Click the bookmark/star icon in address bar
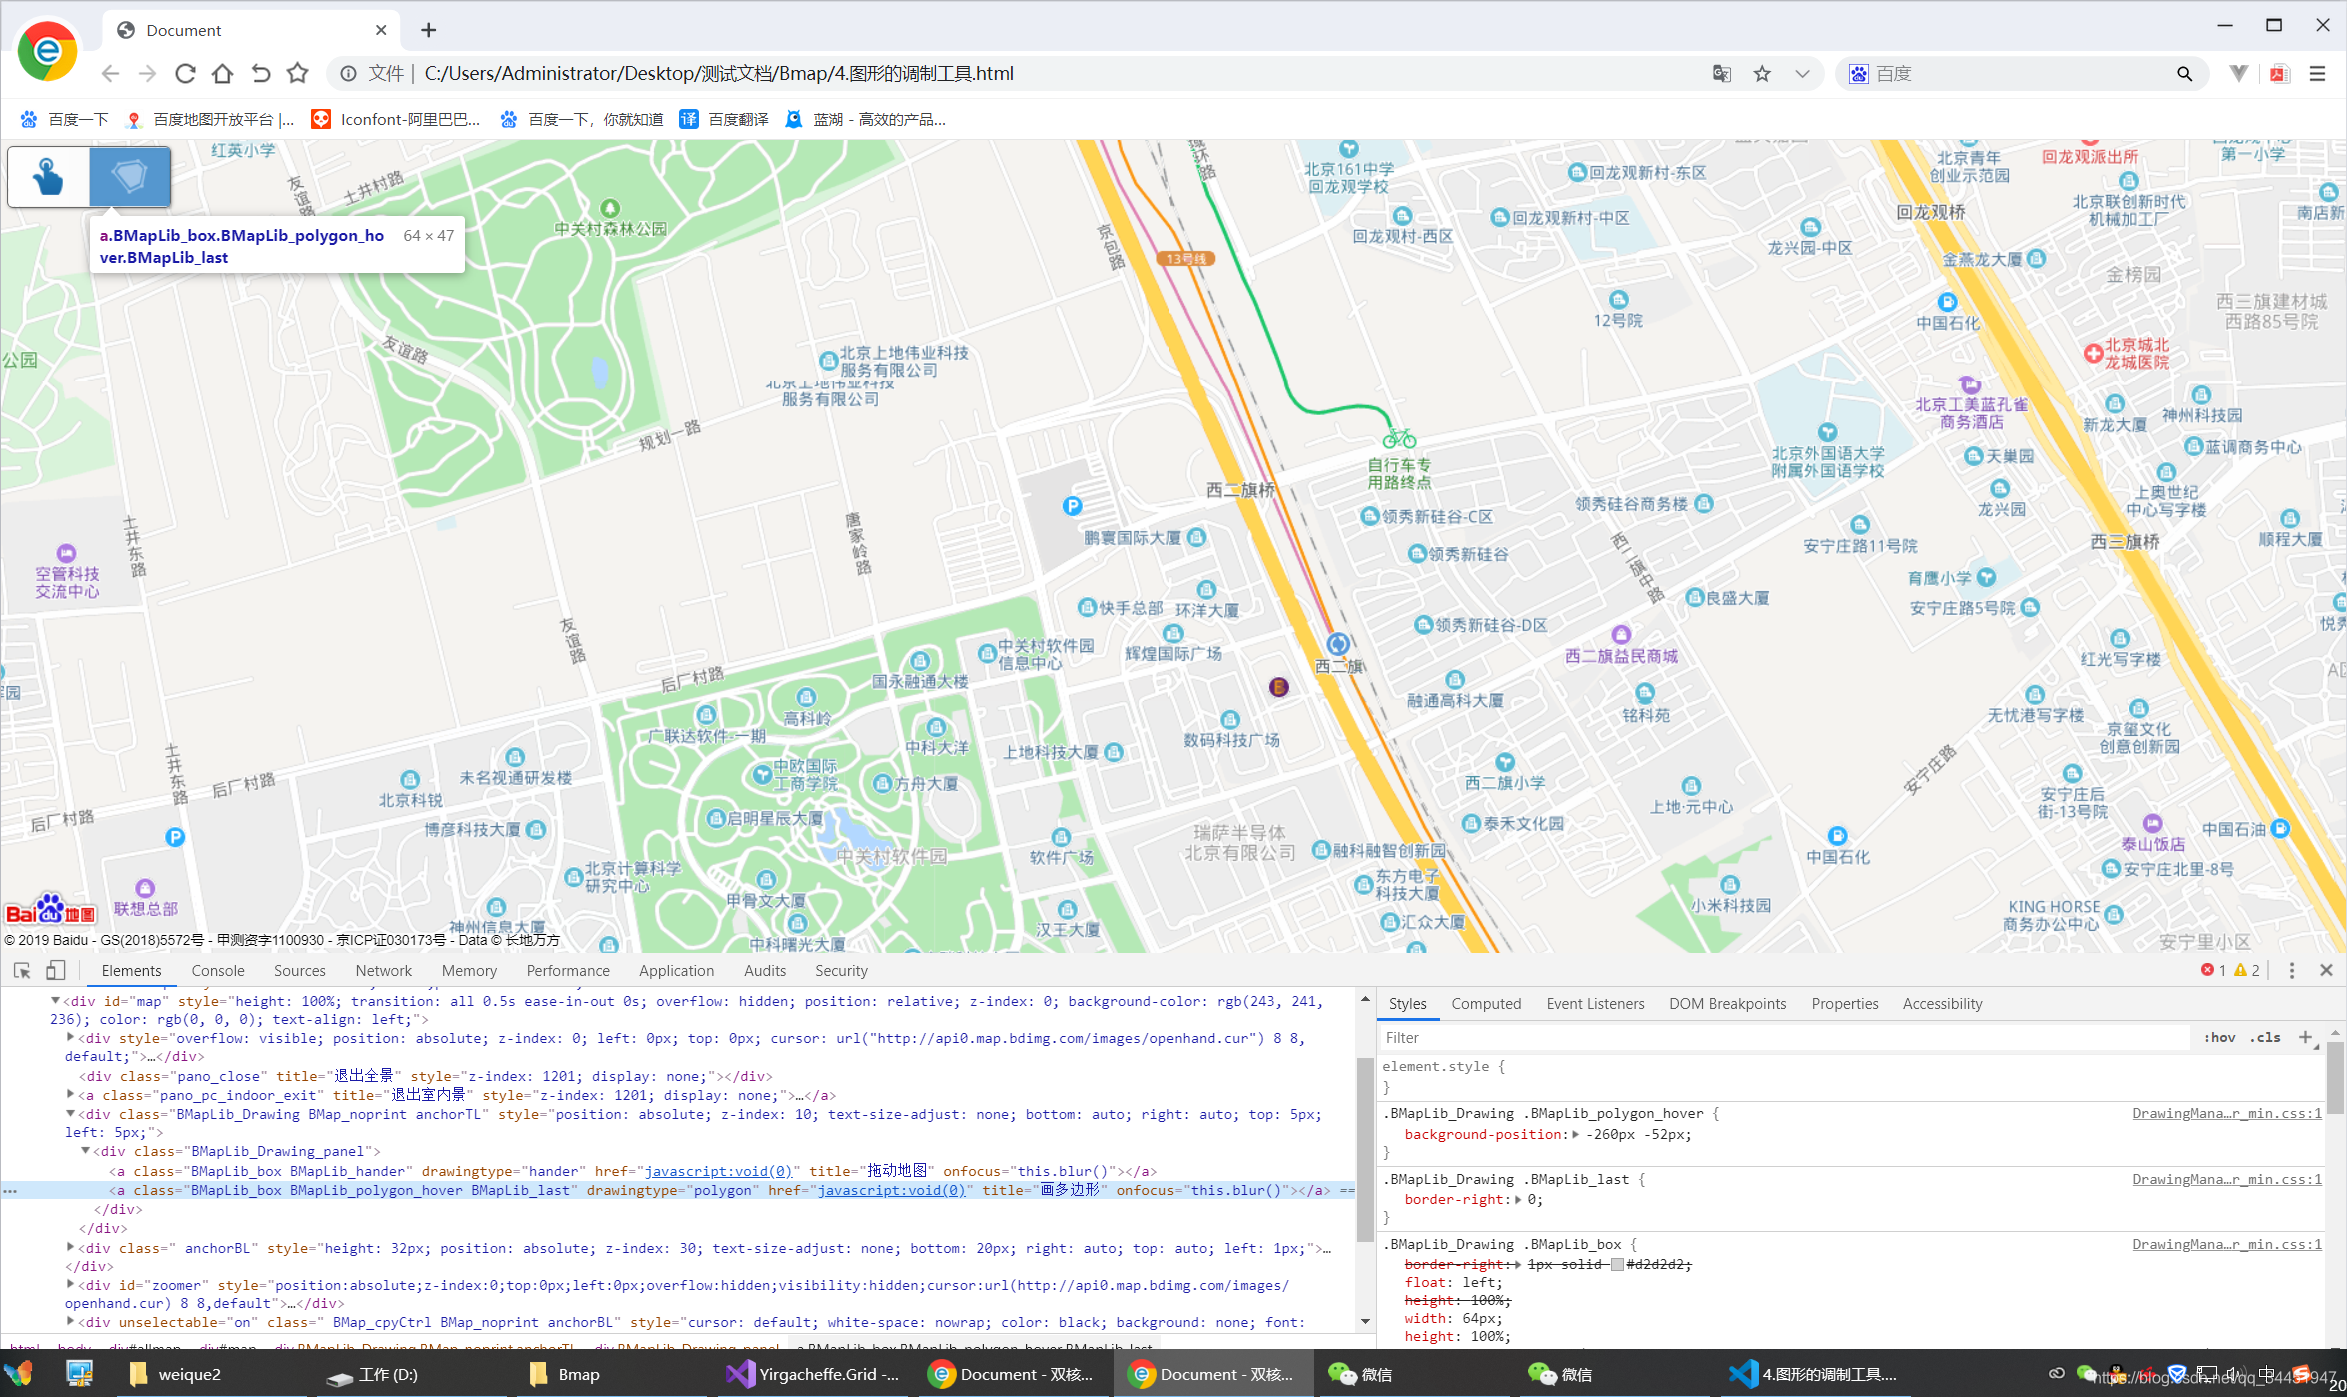The image size is (2347, 1397). pyautogui.click(x=1762, y=73)
